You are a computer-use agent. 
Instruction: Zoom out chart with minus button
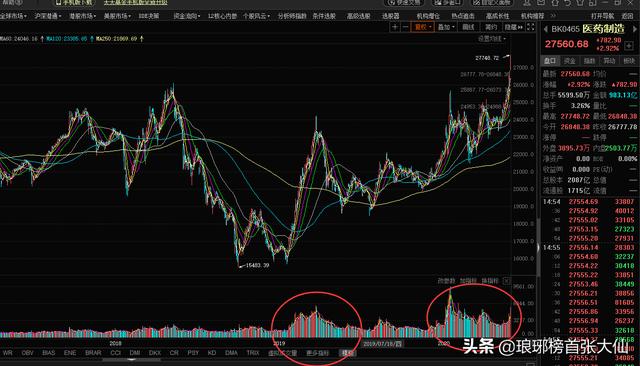tap(405, 27)
